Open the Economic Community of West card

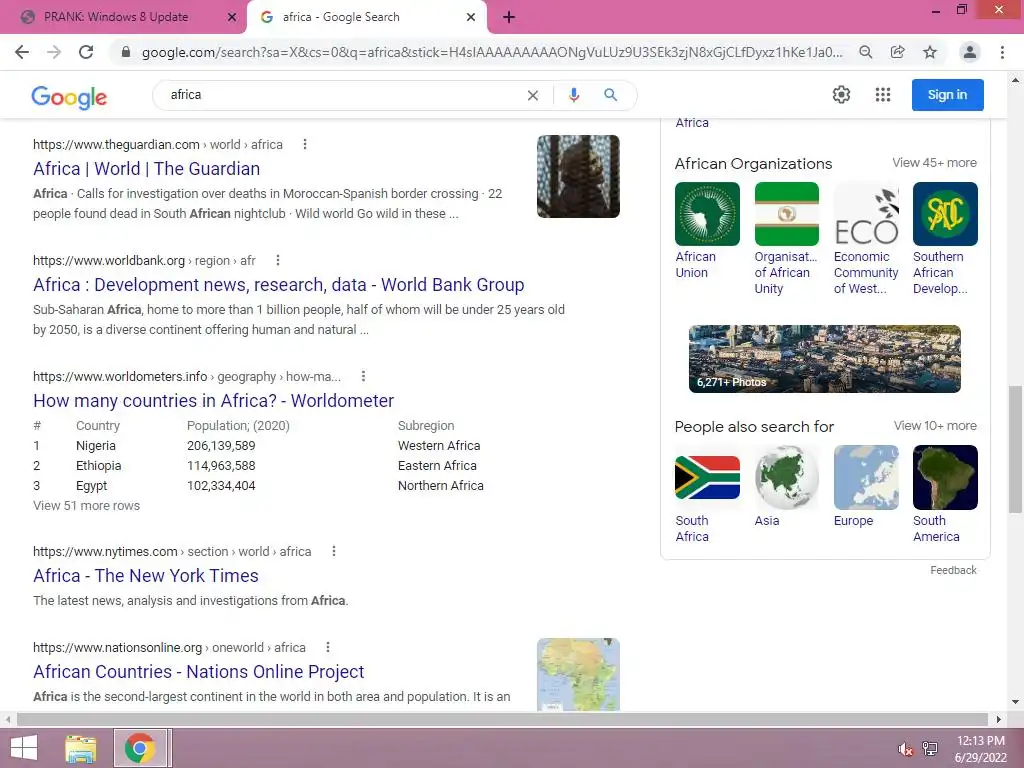click(x=866, y=239)
